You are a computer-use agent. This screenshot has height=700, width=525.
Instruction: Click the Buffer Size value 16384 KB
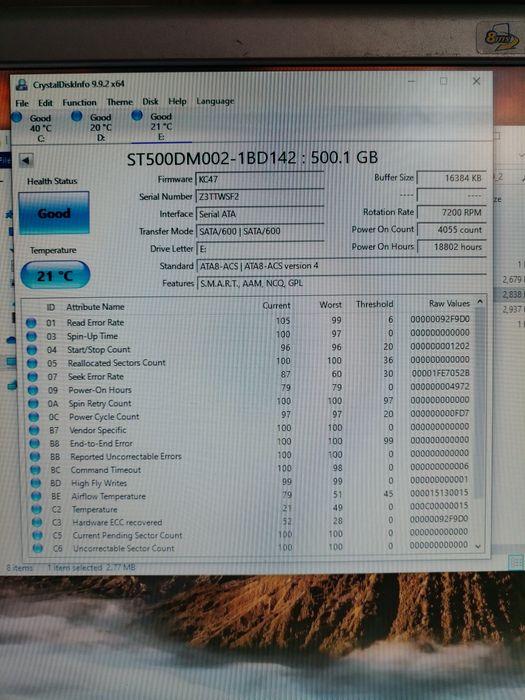click(x=451, y=178)
